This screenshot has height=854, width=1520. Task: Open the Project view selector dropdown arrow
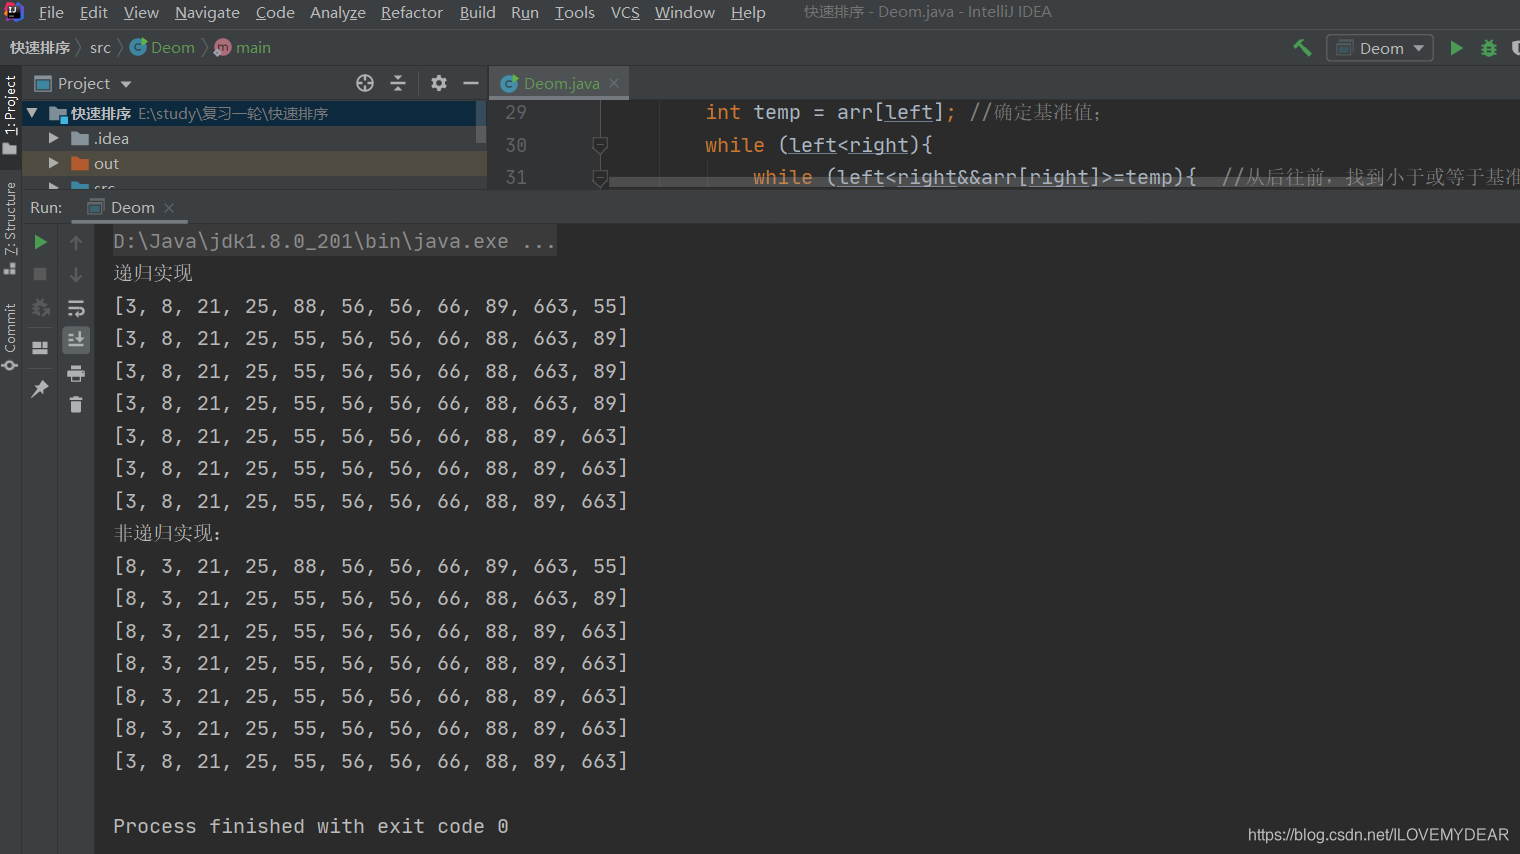coord(126,84)
